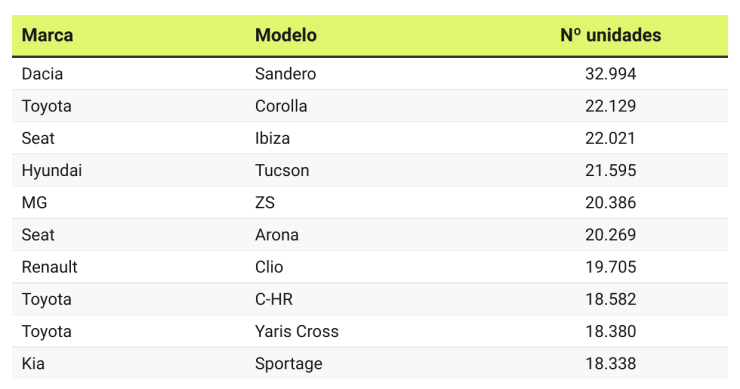Select the Yaris Cross model cell
Viewport: 740px width, 389px height.
pos(297,331)
